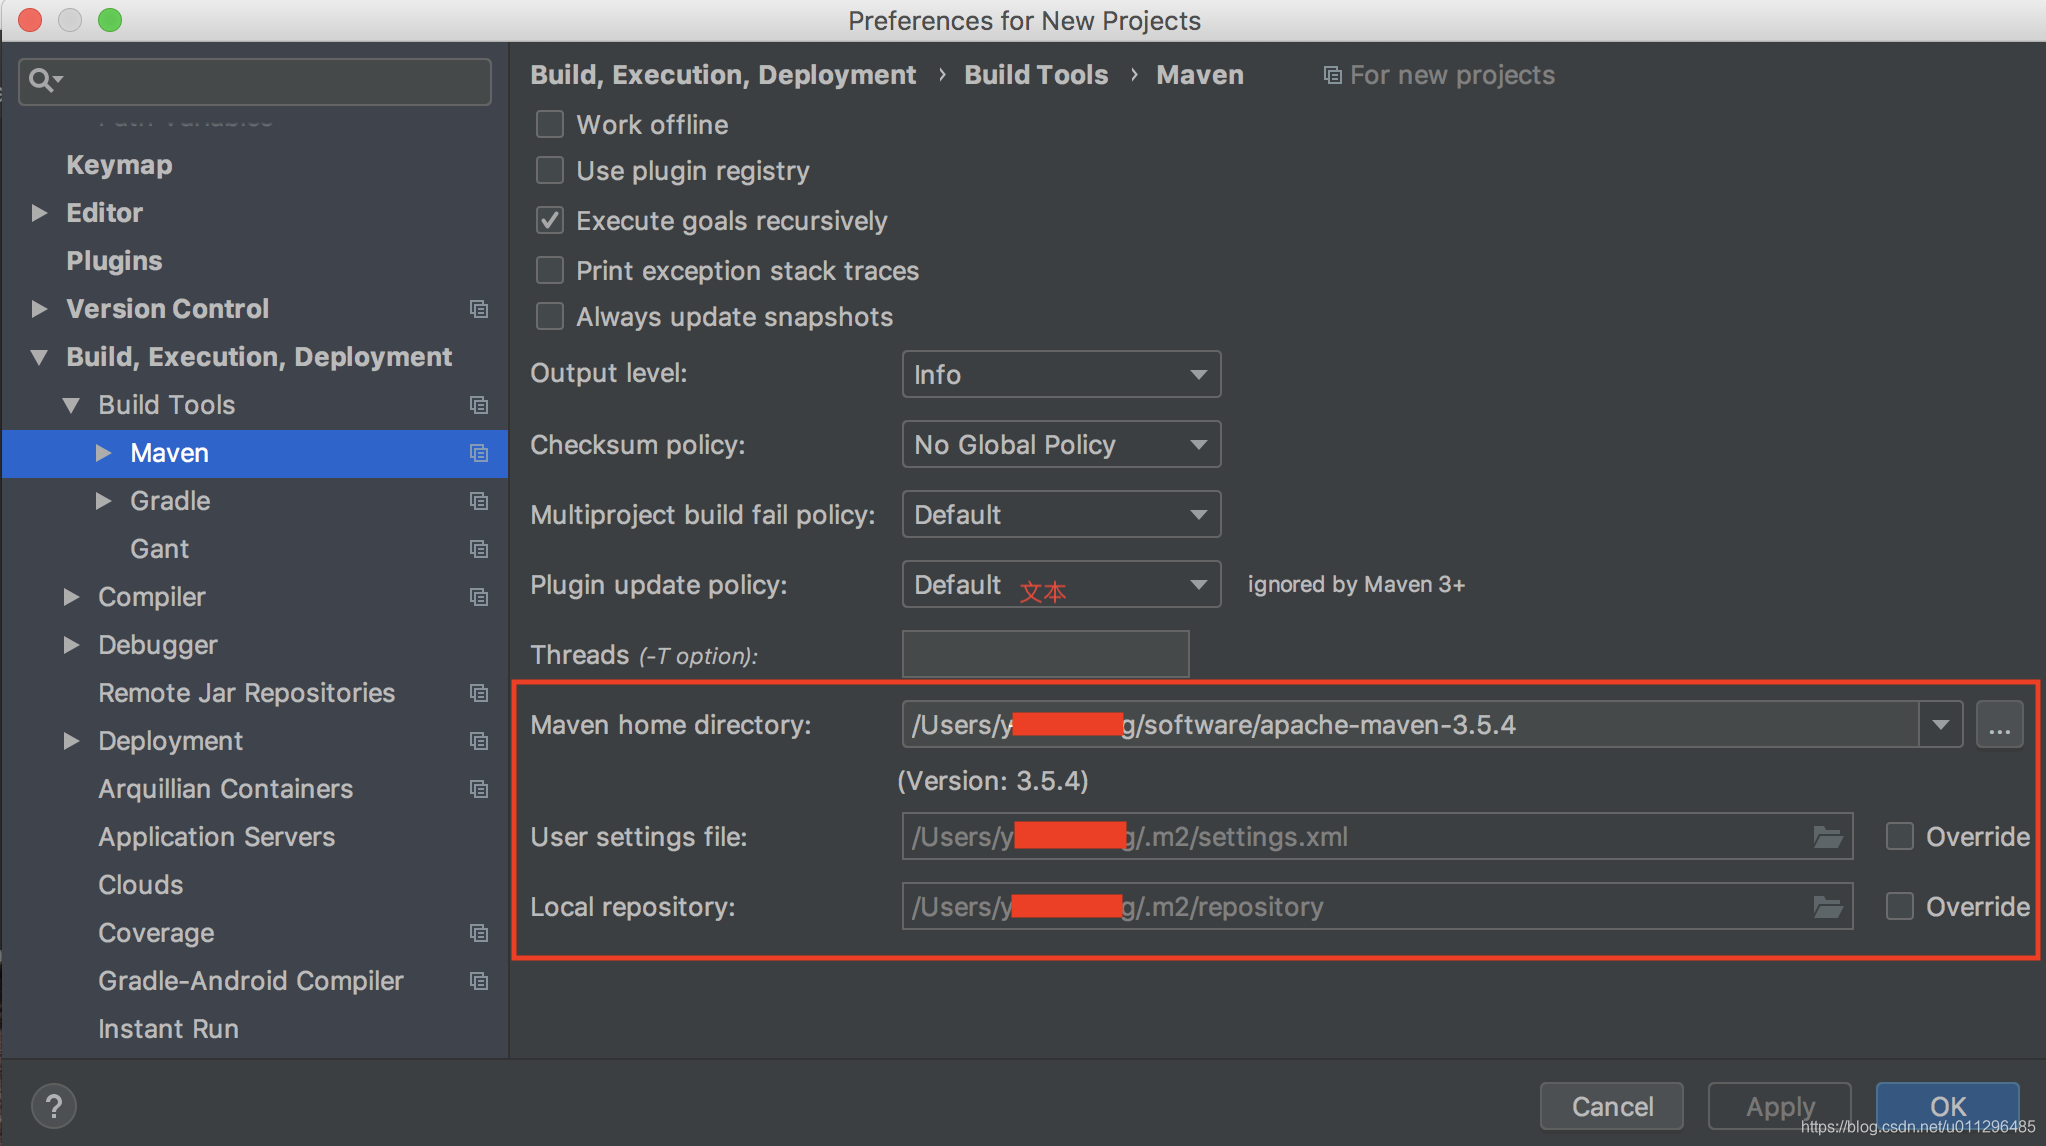The width and height of the screenshot is (2046, 1146).
Task: Enable the Use plugin registry checkbox
Action: pos(550,170)
